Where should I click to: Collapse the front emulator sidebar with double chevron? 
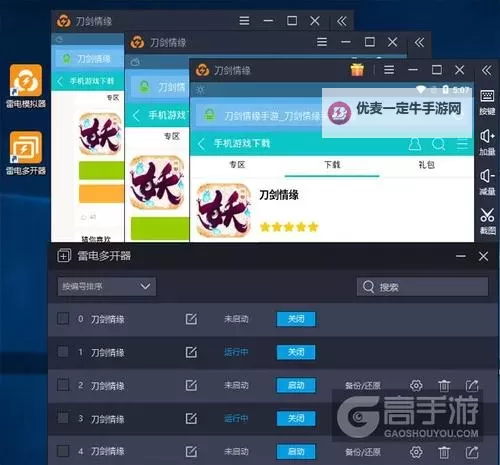[x=486, y=70]
